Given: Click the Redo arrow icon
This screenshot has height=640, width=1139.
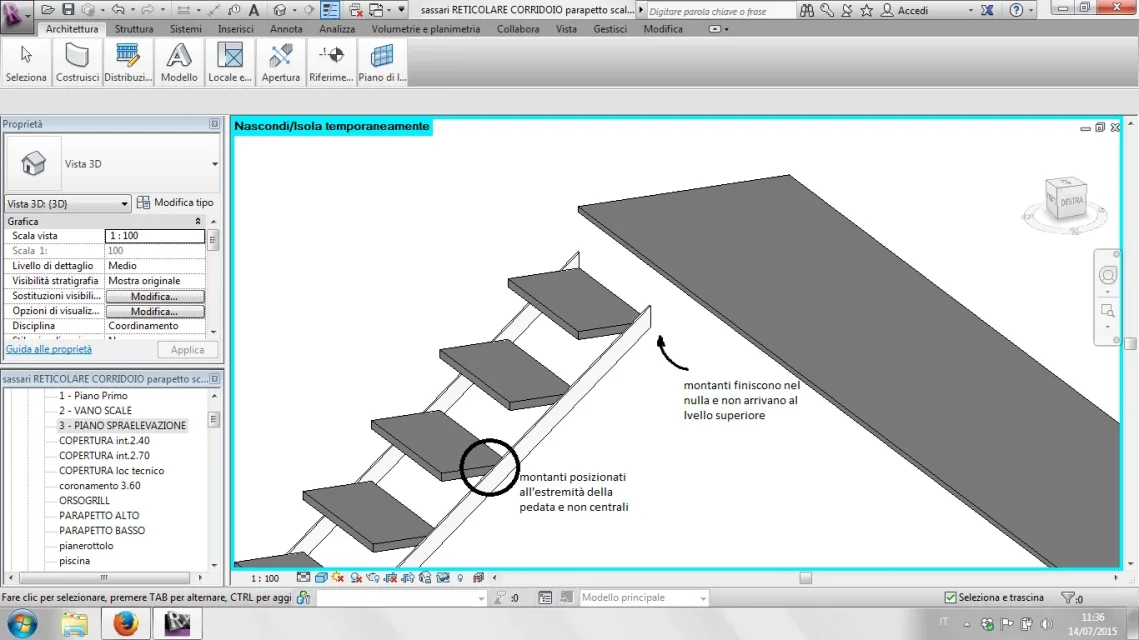Looking at the screenshot, I should 147,9.
